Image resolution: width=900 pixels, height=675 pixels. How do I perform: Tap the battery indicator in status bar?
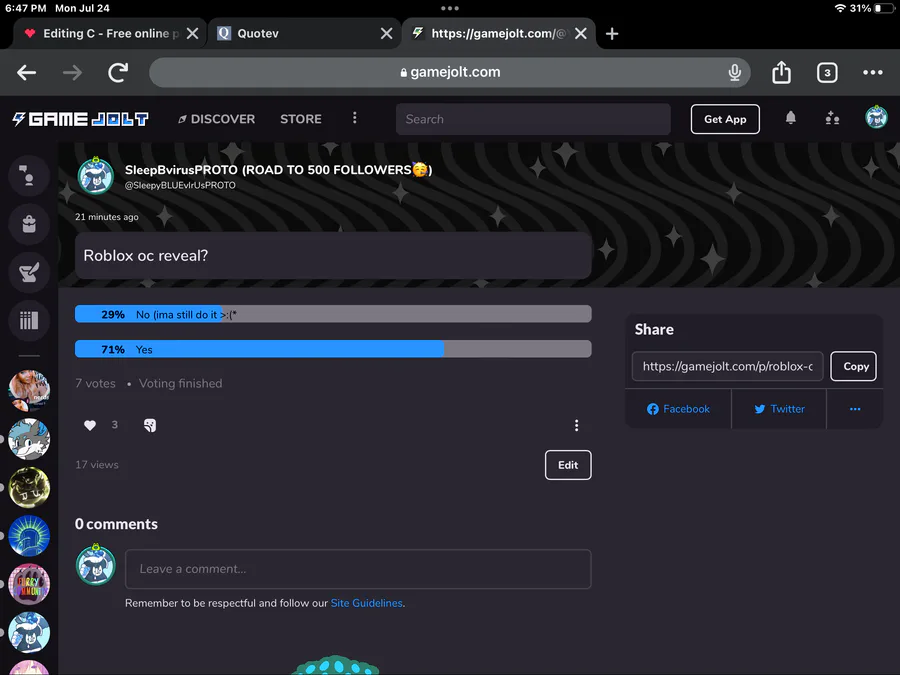coord(885,8)
